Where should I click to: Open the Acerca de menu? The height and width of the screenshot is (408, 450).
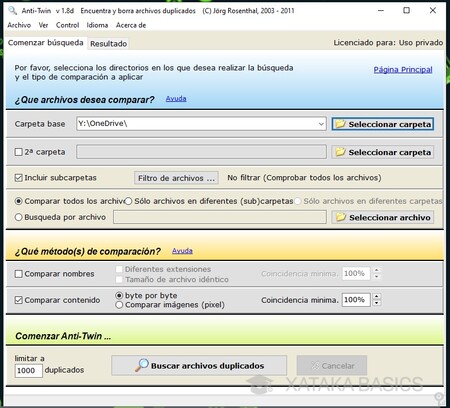[131, 25]
